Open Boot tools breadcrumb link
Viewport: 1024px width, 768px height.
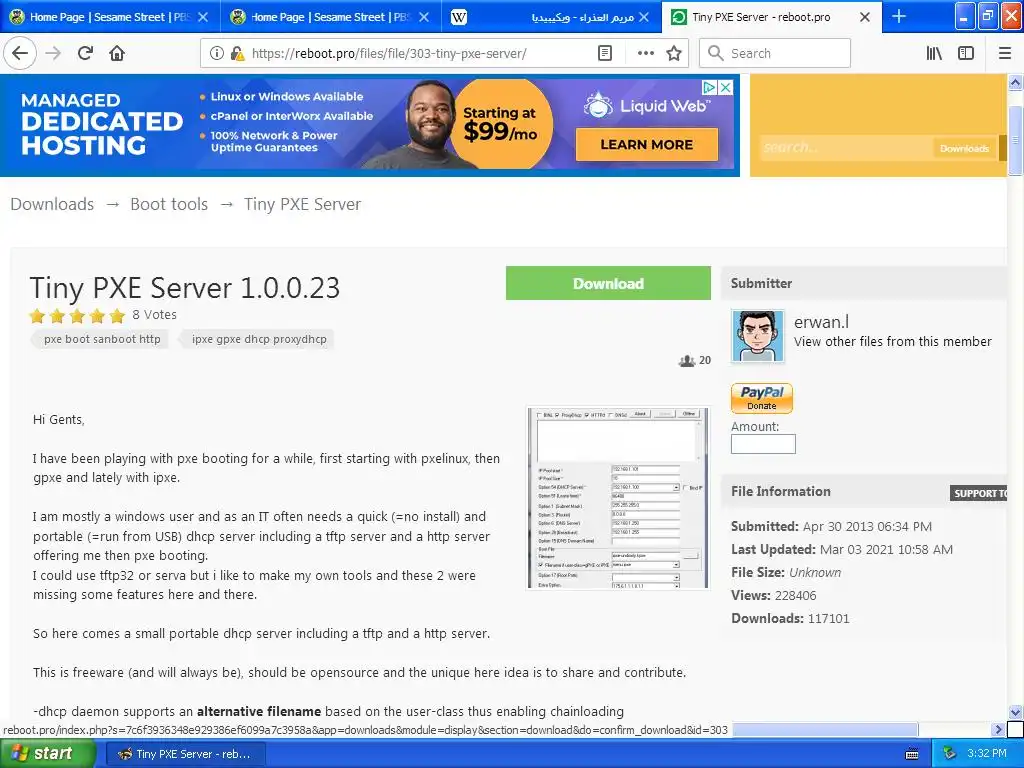point(169,204)
